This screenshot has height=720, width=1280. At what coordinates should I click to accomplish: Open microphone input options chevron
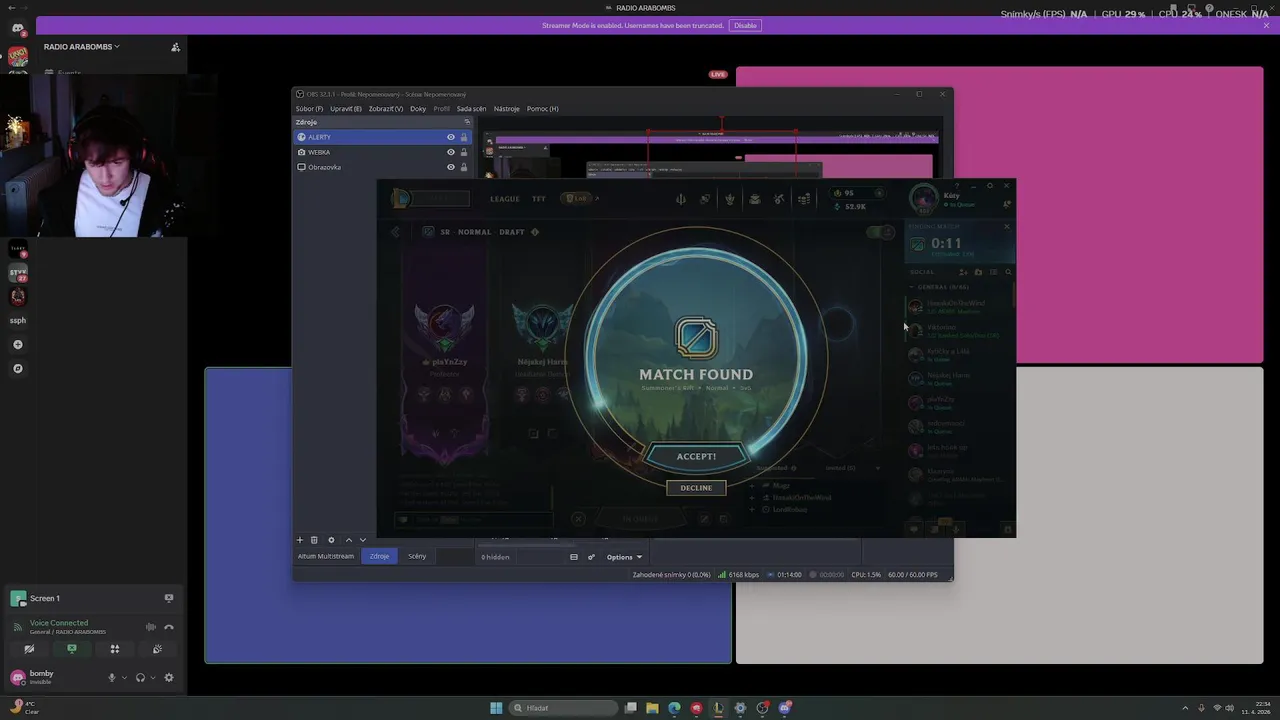[124, 677]
